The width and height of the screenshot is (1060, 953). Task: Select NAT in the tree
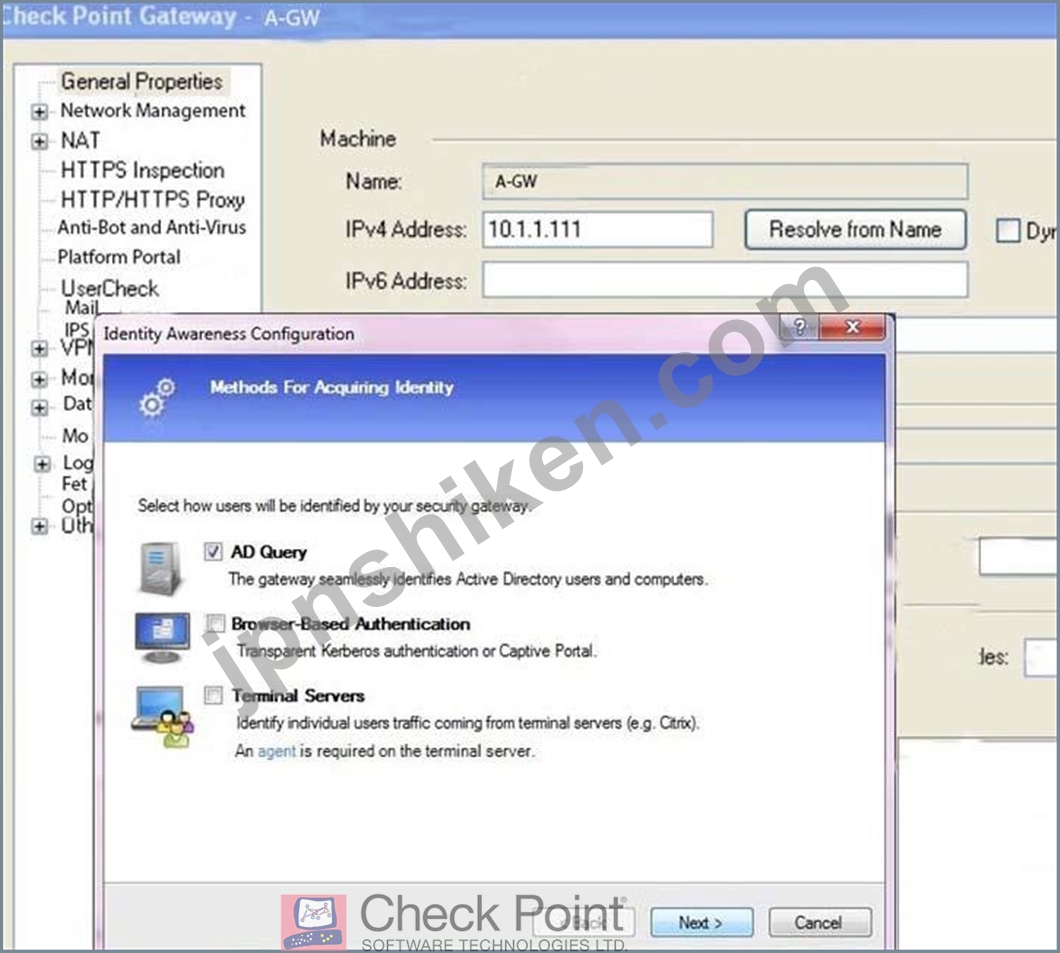80,141
